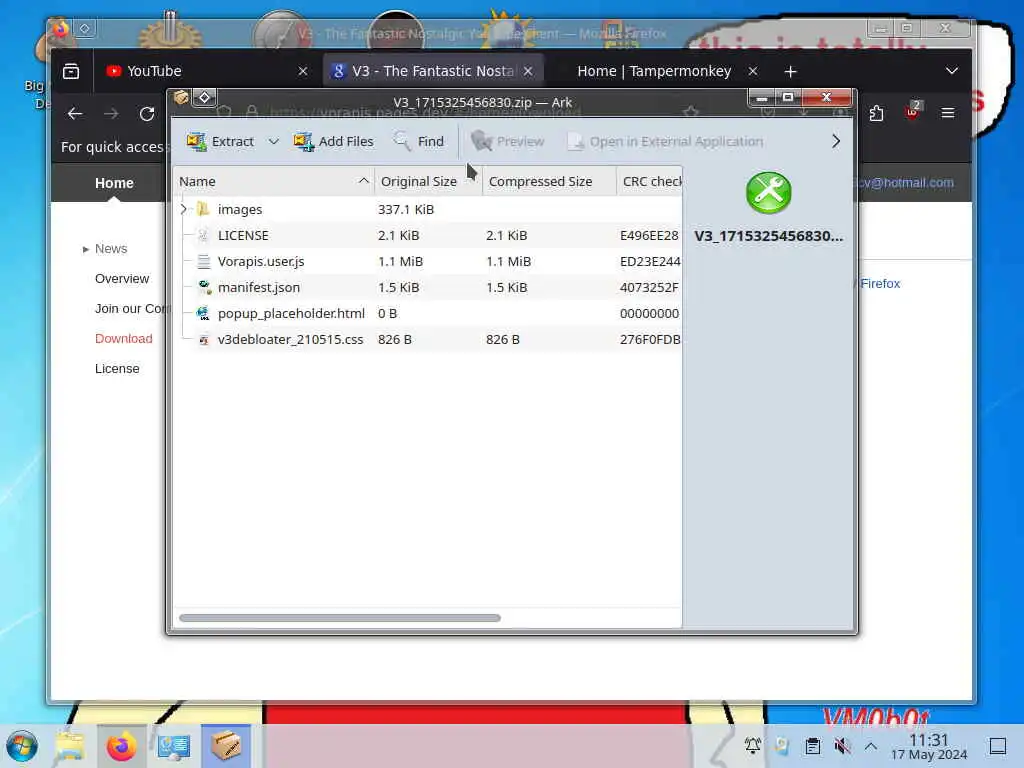Screen dimensions: 1024x768
Task: Select the images folder row
Action: click(x=428, y=209)
